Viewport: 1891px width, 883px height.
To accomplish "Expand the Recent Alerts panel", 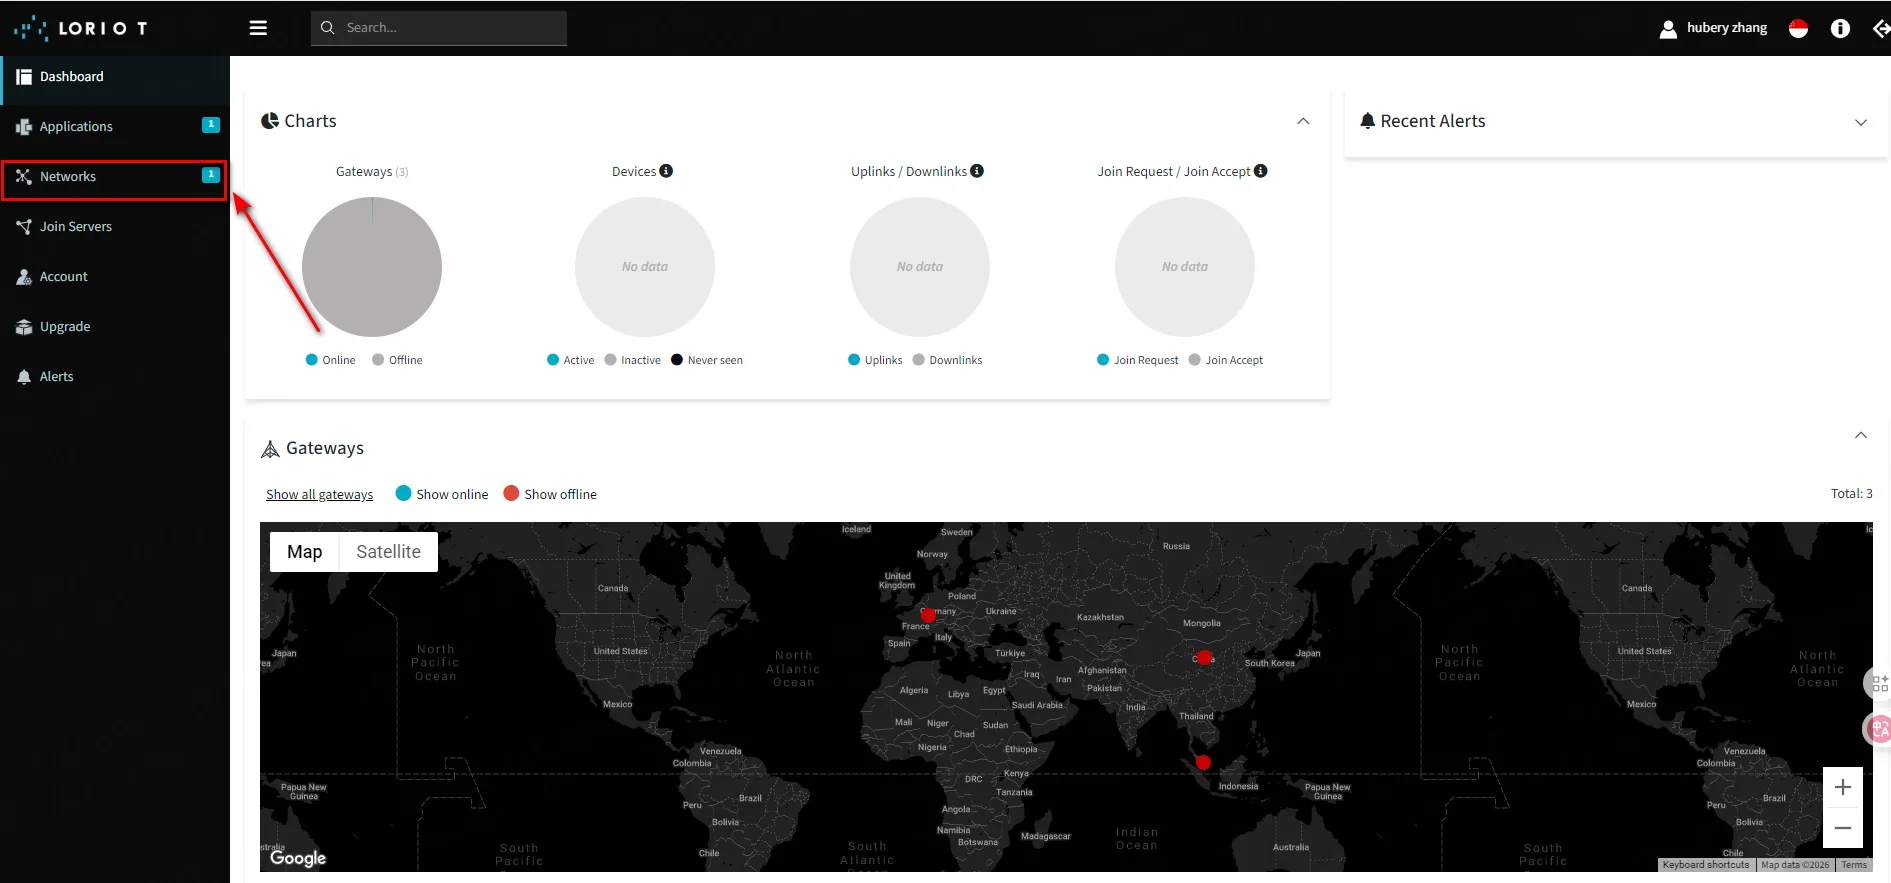I will (1860, 122).
